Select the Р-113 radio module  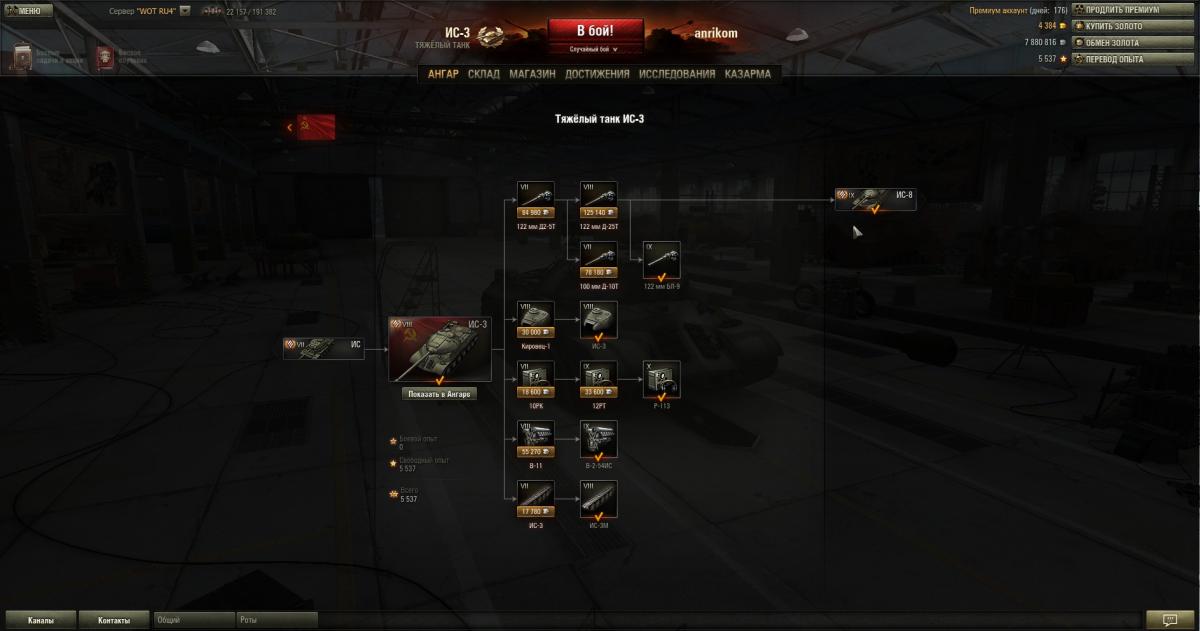[x=662, y=380]
